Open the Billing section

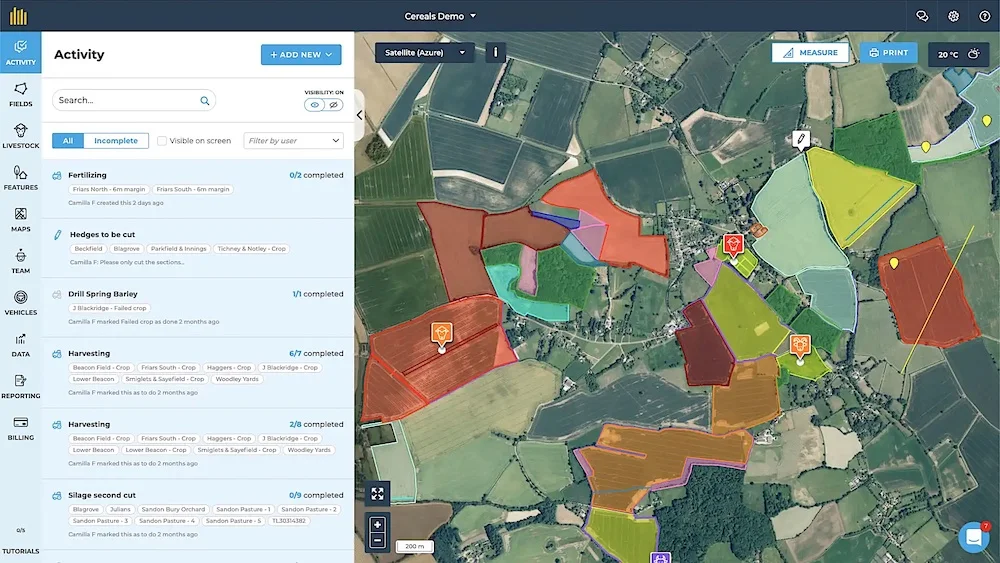coord(20,428)
